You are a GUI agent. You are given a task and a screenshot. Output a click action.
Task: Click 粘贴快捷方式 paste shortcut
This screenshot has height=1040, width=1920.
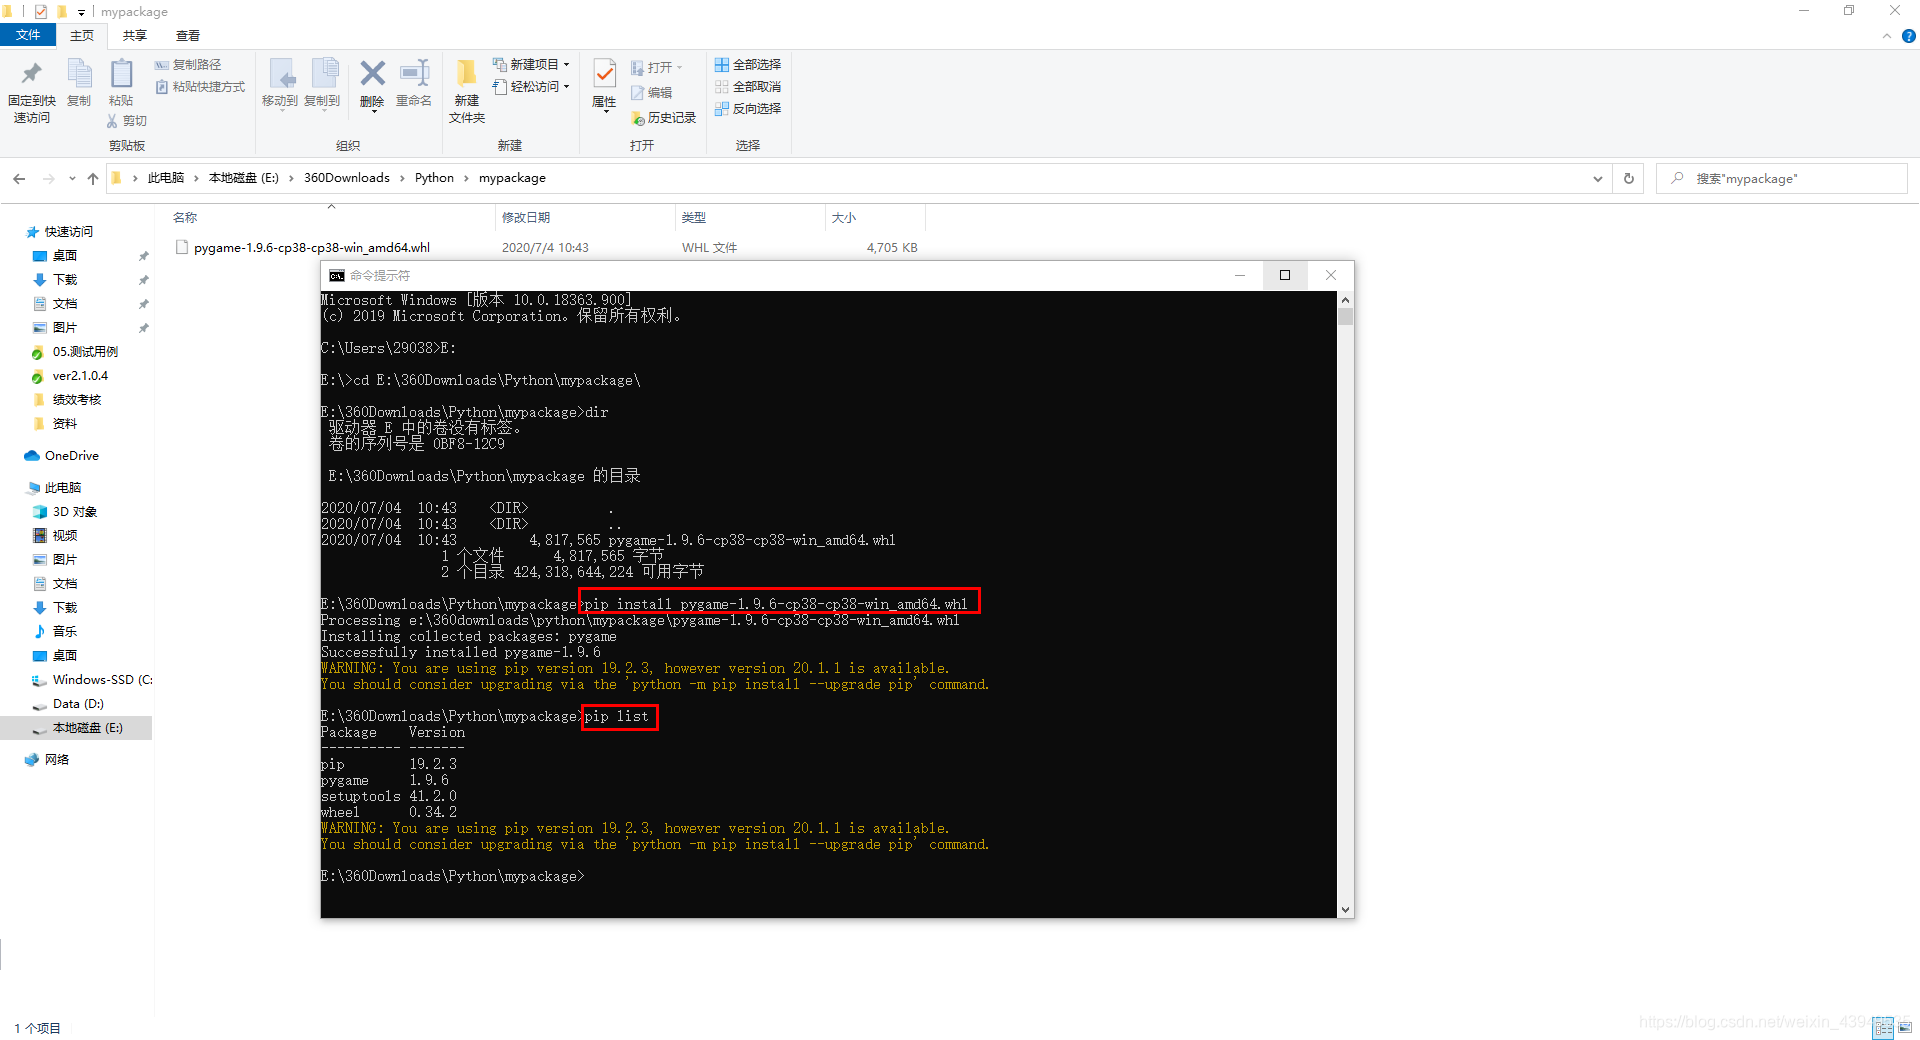pos(201,87)
